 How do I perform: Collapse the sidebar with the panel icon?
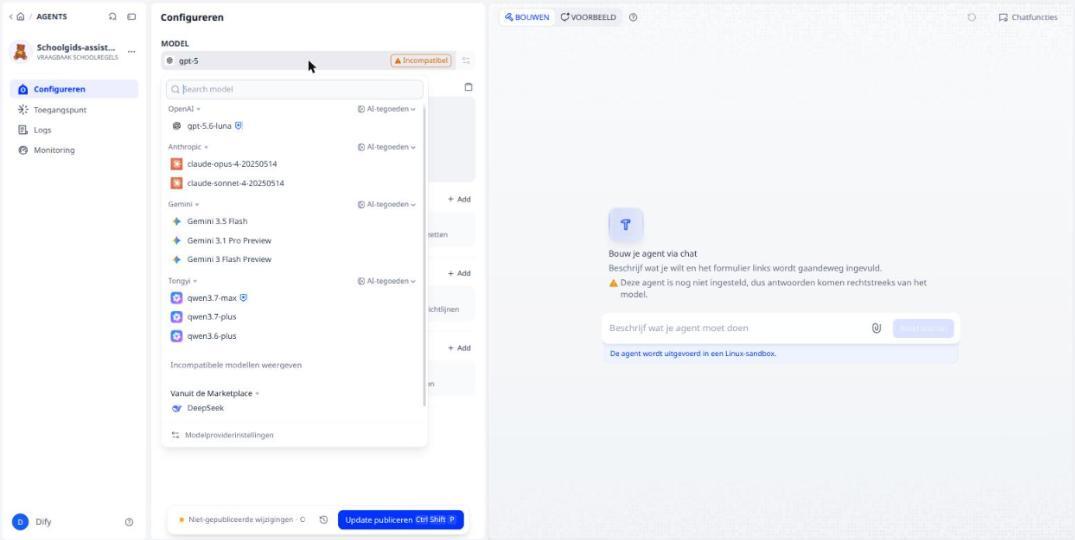[x=132, y=16]
